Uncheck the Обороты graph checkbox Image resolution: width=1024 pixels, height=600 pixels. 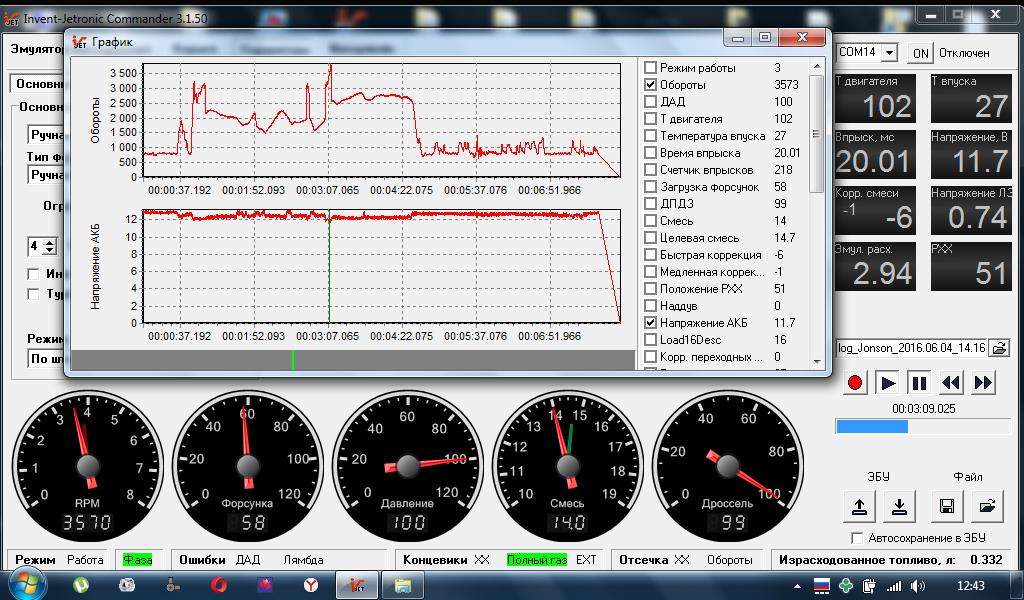click(x=650, y=85)
